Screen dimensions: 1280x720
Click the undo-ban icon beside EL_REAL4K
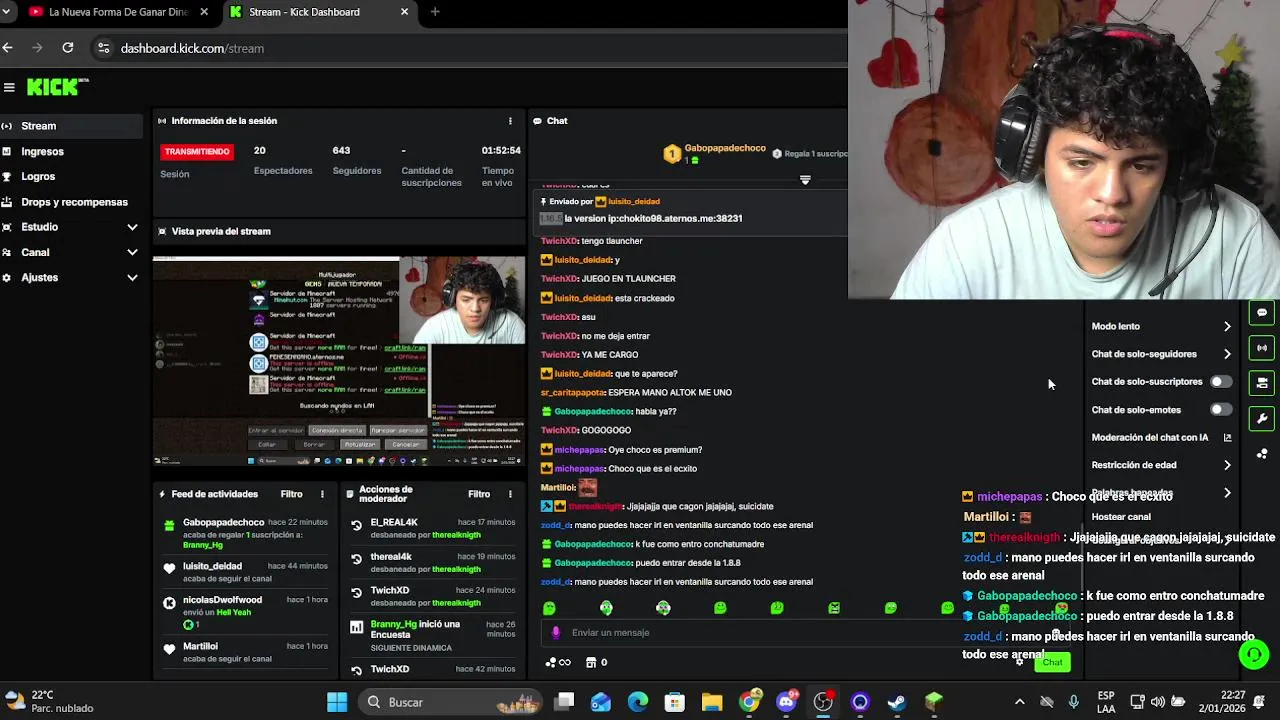coord(356,525)
